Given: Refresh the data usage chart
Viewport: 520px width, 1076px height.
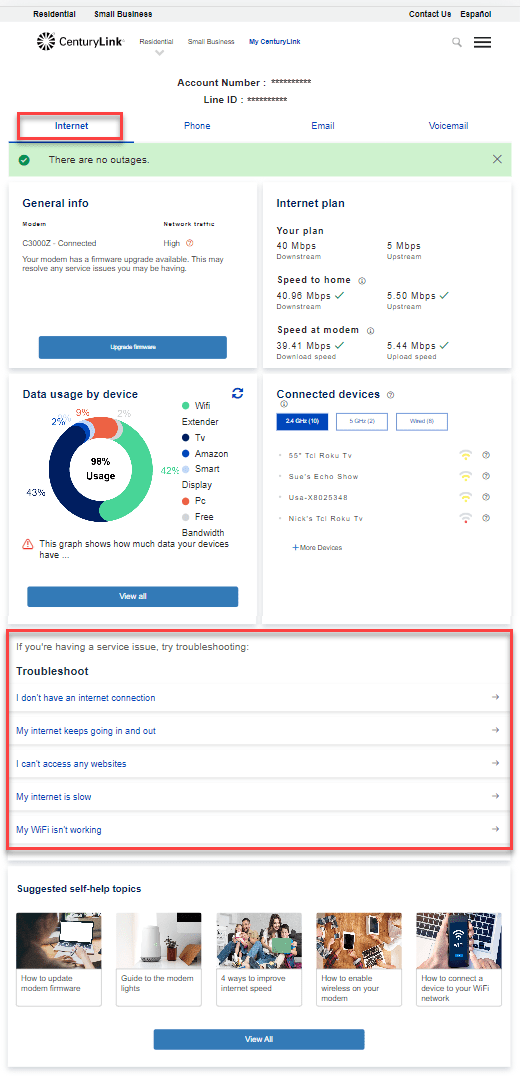Looking at the screenshot, I should 237,393.
